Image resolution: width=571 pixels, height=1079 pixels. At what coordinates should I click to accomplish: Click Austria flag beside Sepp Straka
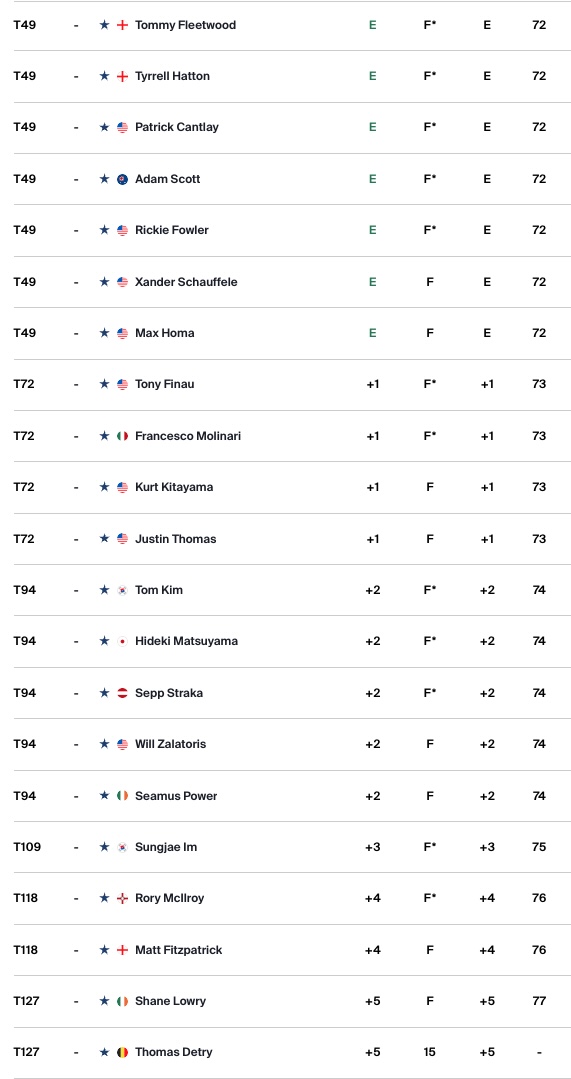pyautogui.click(x=122, y=693)
